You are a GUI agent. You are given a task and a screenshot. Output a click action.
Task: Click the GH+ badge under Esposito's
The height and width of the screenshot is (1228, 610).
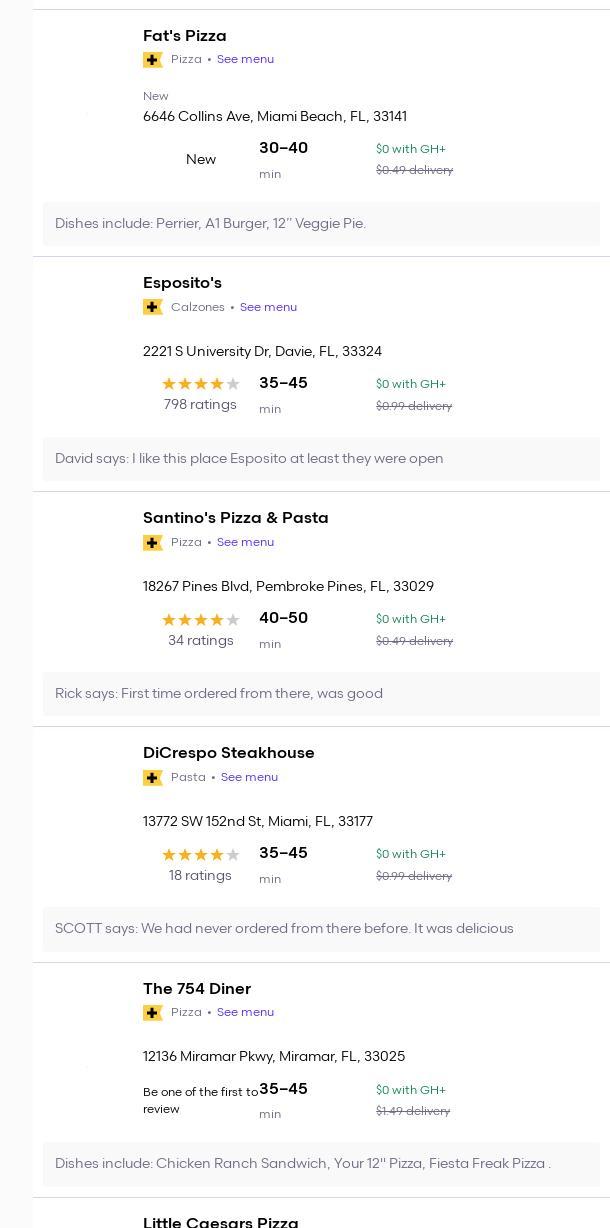(153, 307)
